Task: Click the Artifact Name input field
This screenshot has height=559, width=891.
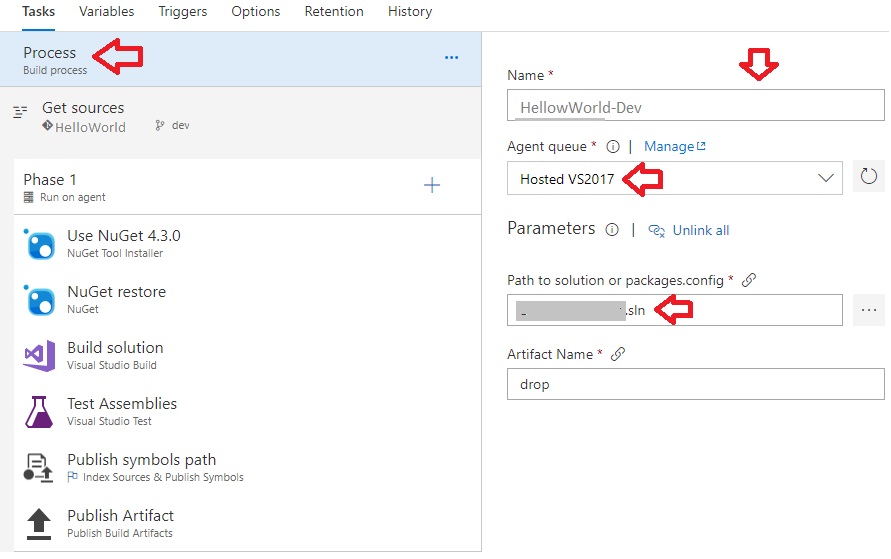Action: (x=696, y=384)
